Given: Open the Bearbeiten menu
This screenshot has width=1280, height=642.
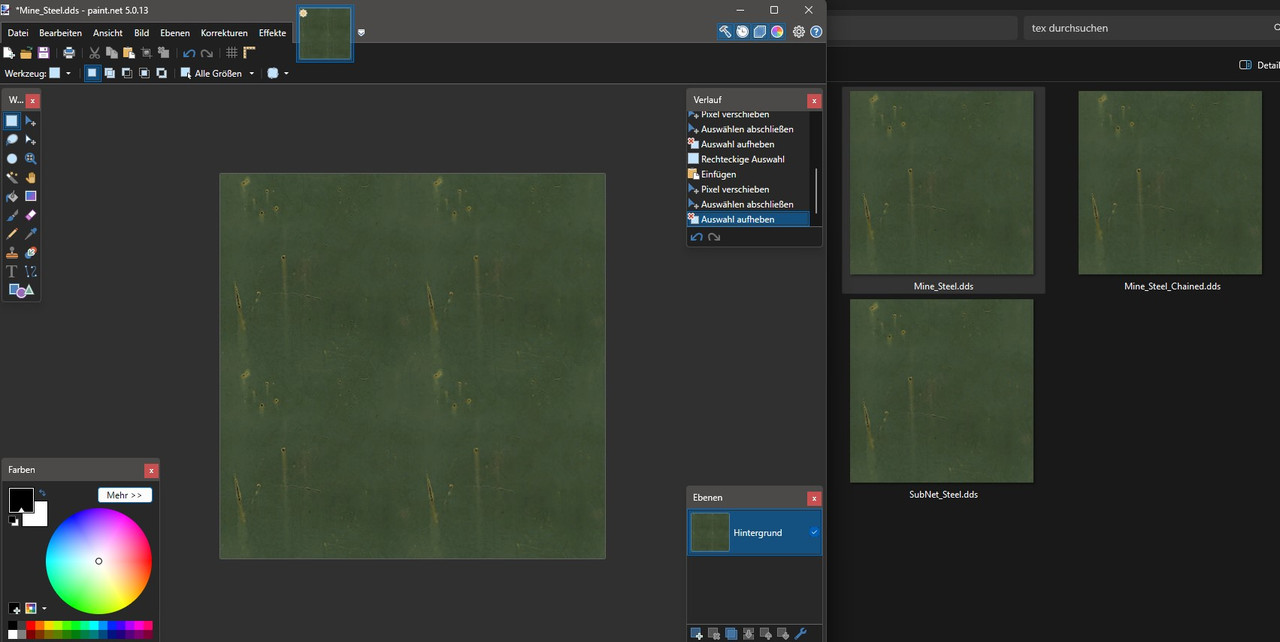Looking at the screenshot, I should click(x=60, y=33).
